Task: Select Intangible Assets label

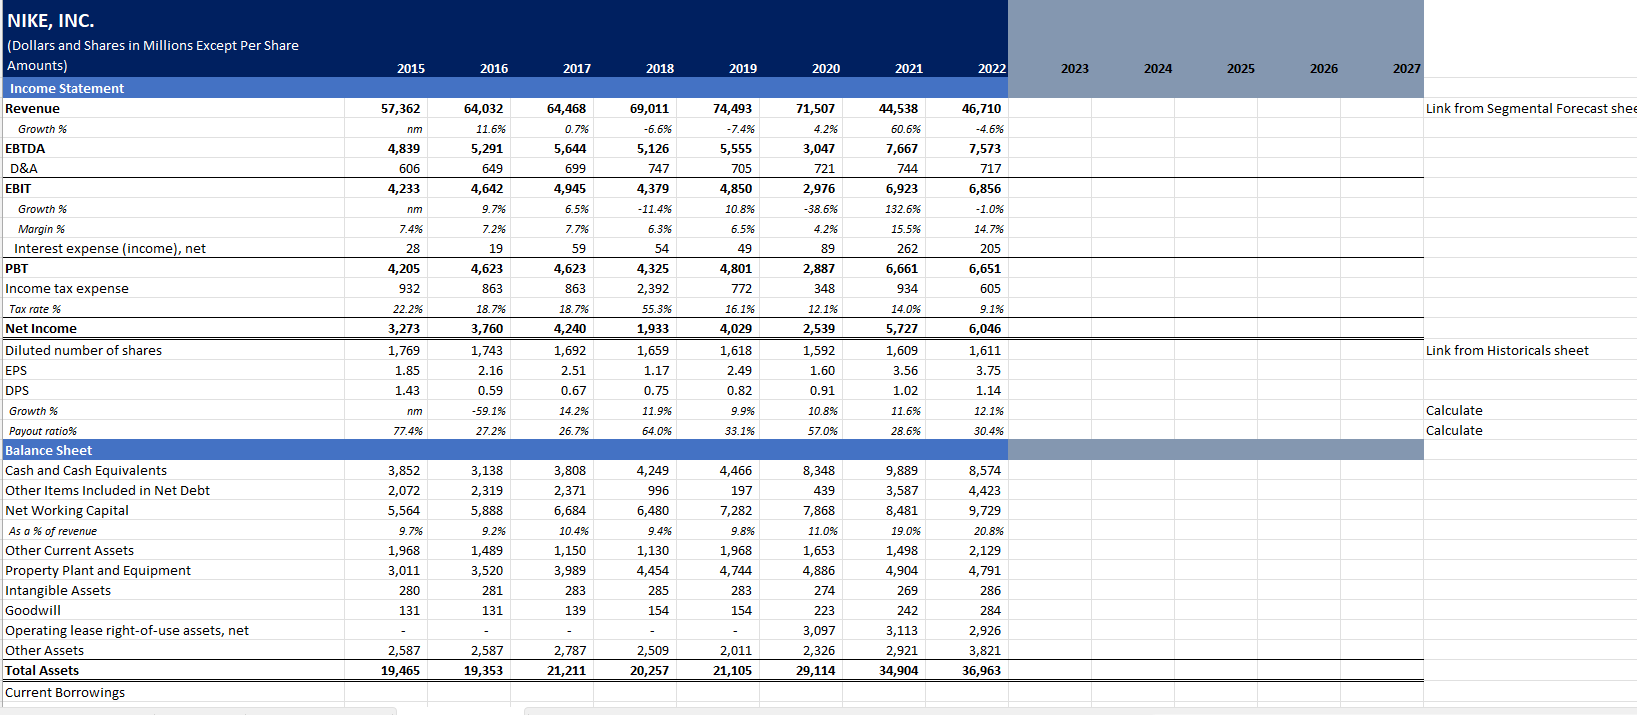Action: pos(58,590)
